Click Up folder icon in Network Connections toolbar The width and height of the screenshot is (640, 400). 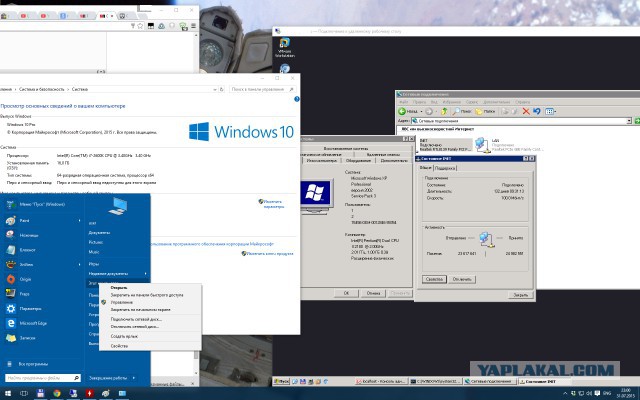point(444,111)
